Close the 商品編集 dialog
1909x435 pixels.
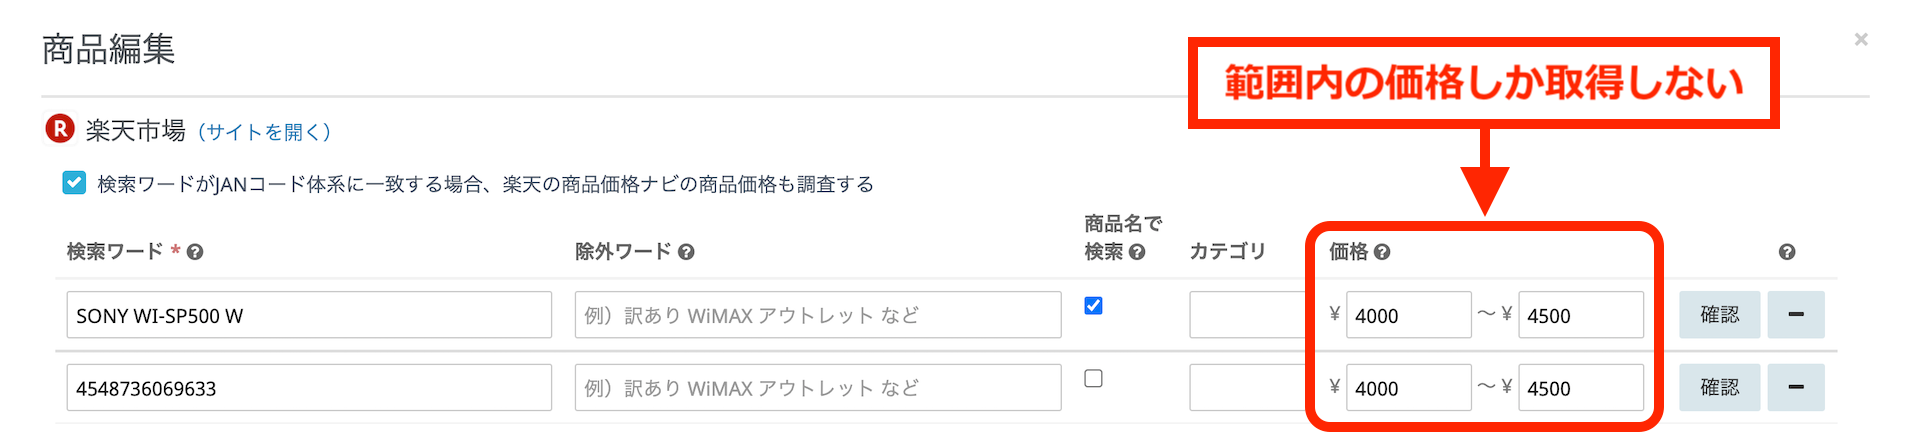[x=1860, y=39]
